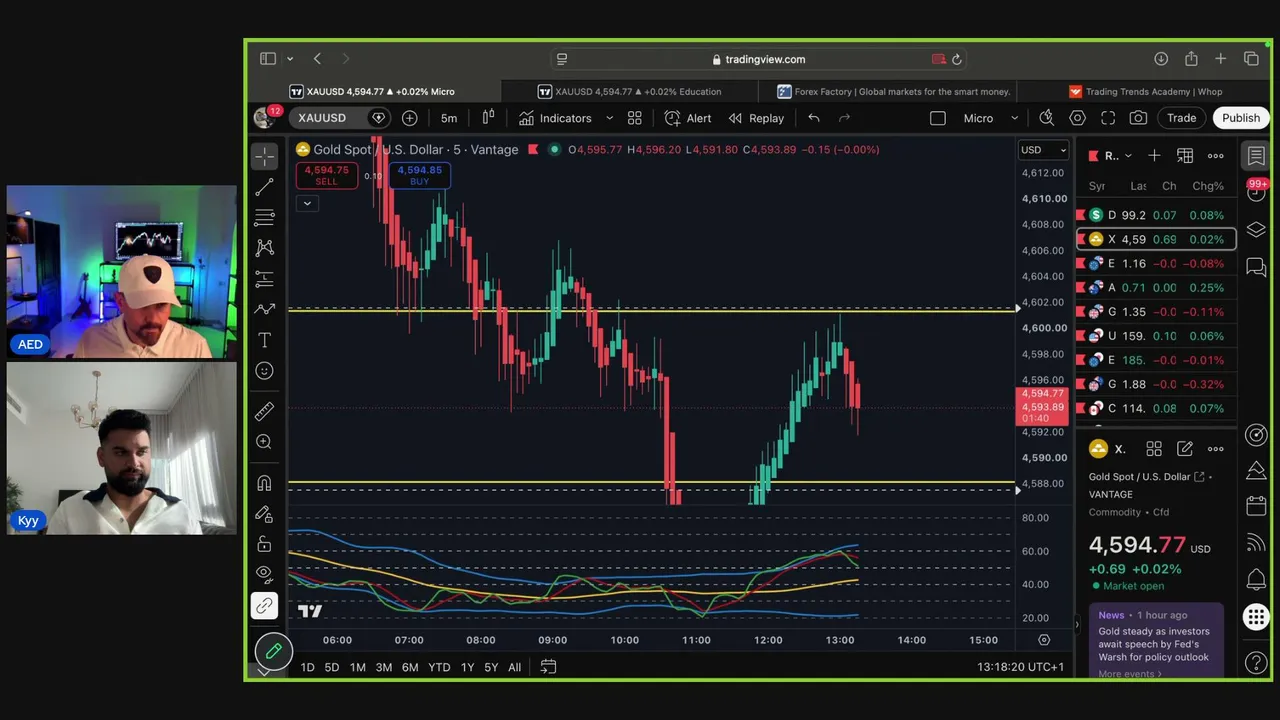This screenshot has height=720, width=1280.
Task: Create a price Alert
Action: pyautogui.click(x=688, y=118)
